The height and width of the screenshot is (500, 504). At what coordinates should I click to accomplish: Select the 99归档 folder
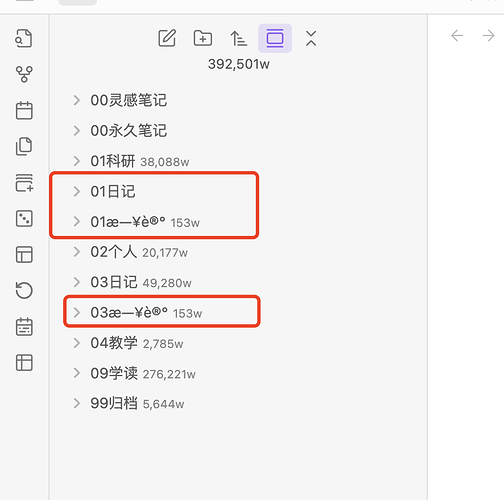point(137,403)
